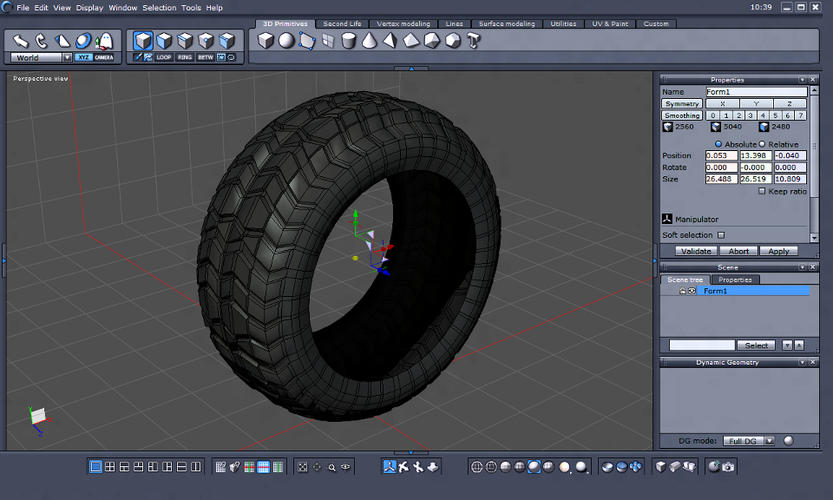Click the LOOP selection button
This screenshot has height=500, width=833.
pos(164,57)
